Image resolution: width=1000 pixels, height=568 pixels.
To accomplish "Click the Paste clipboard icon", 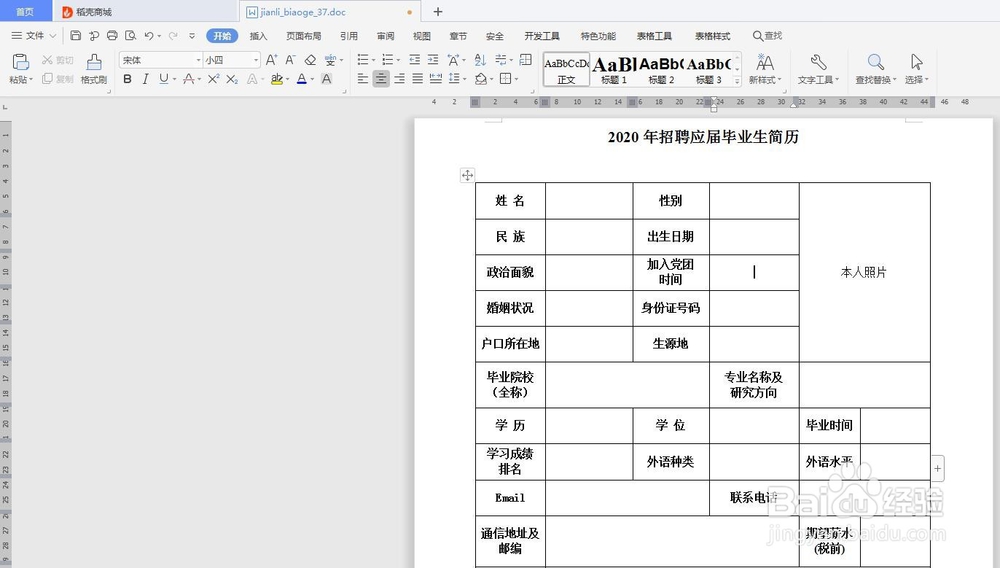I will (x=20, y=62).
